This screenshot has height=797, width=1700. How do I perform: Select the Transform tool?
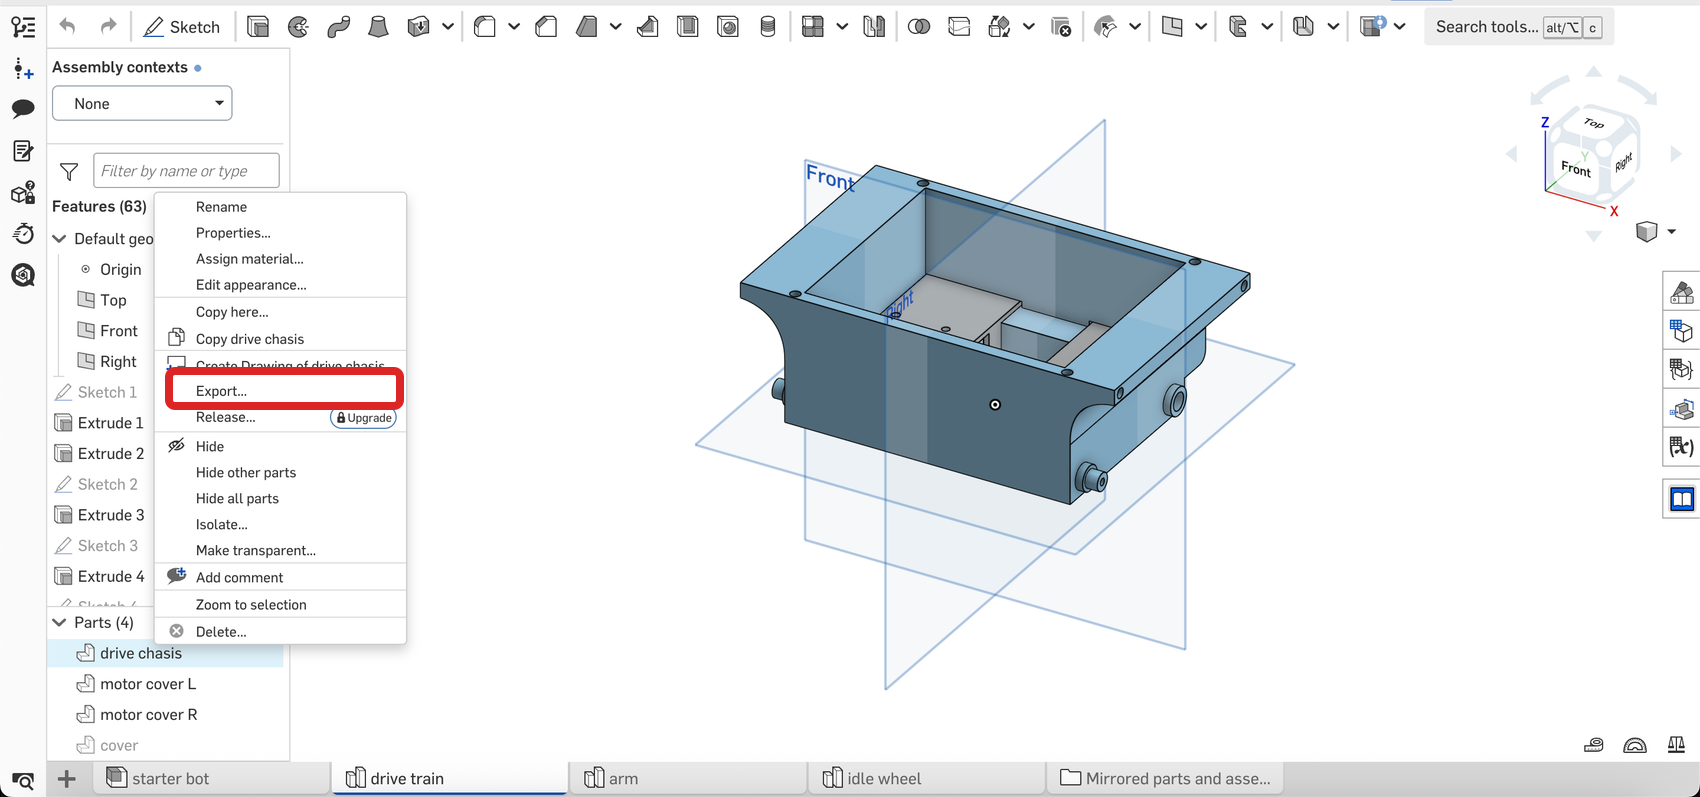point(999,27)
